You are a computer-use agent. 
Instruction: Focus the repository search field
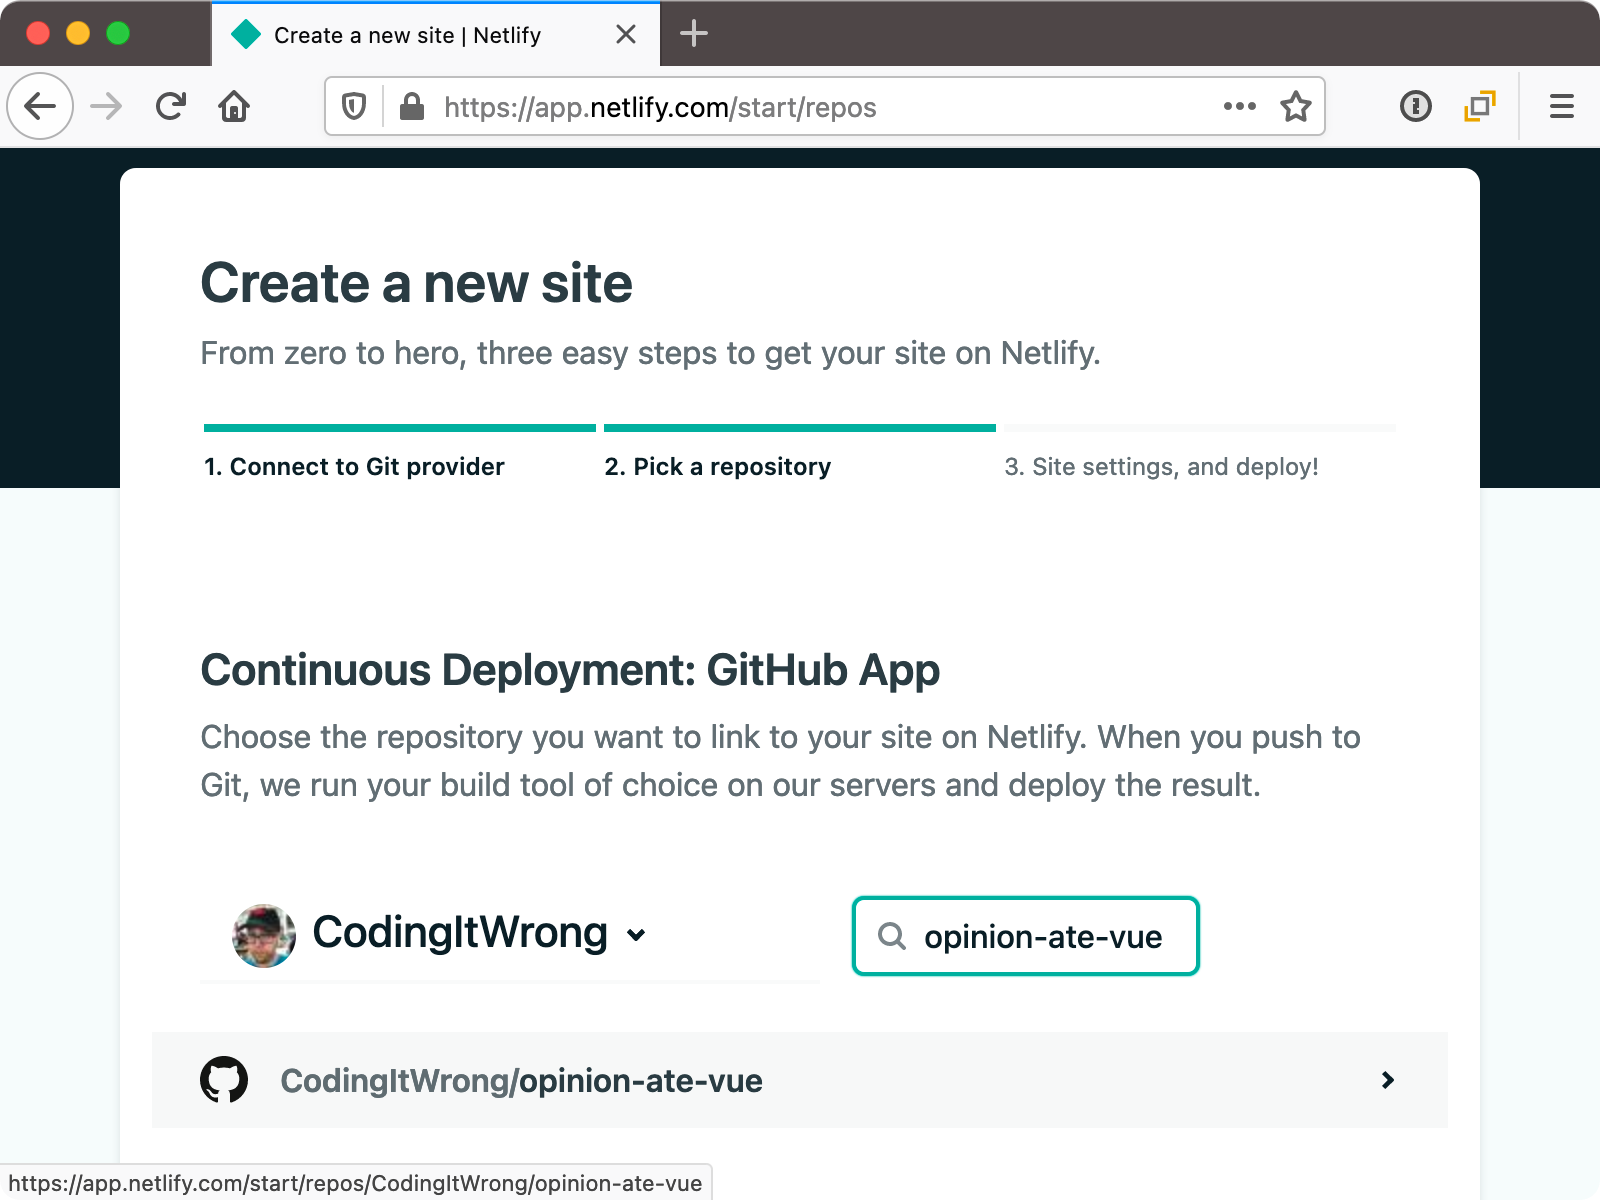(1025, 936)
